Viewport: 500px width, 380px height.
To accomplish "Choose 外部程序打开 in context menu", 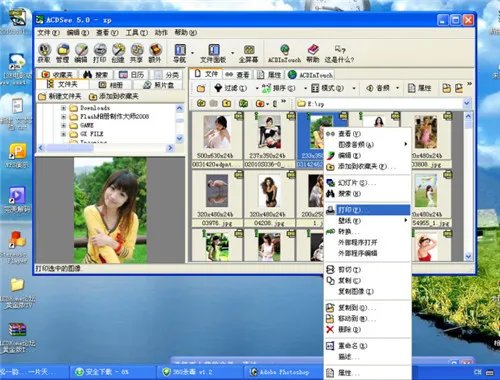I will tap(367, 242).
